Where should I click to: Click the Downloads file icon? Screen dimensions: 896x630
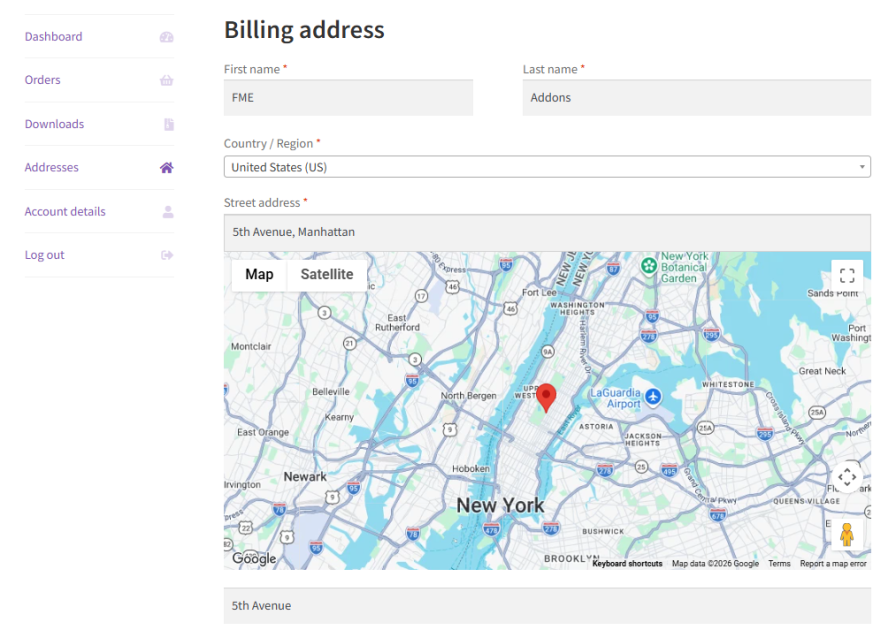pyautogui.click(x=169, y=124)
